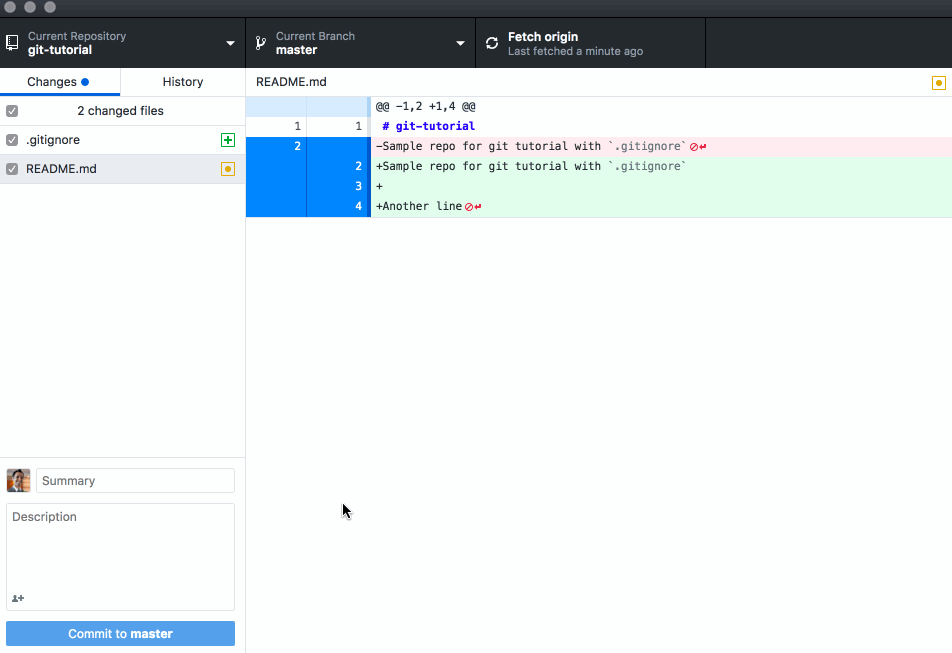Toggle the '2 changed files' select-all checkbox
Image resolution: width=952 pixels, height=653 pixels.
pyautogui.click(x=11, y=111)
